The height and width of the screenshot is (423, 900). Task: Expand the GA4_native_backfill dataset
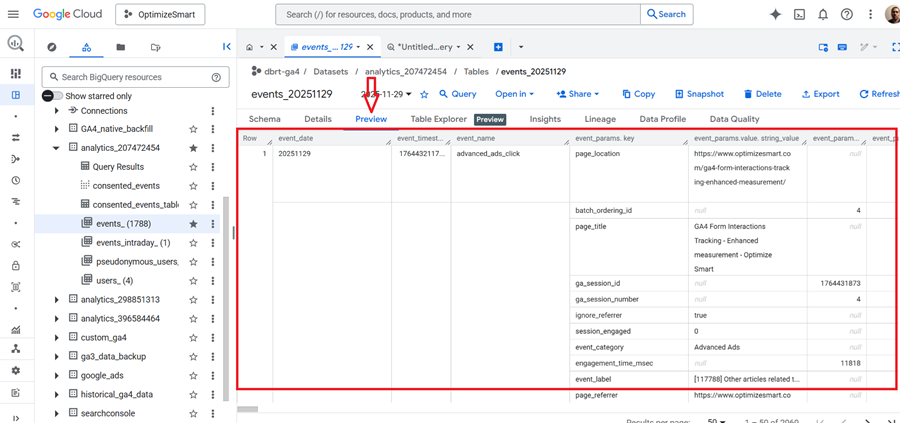56,129
